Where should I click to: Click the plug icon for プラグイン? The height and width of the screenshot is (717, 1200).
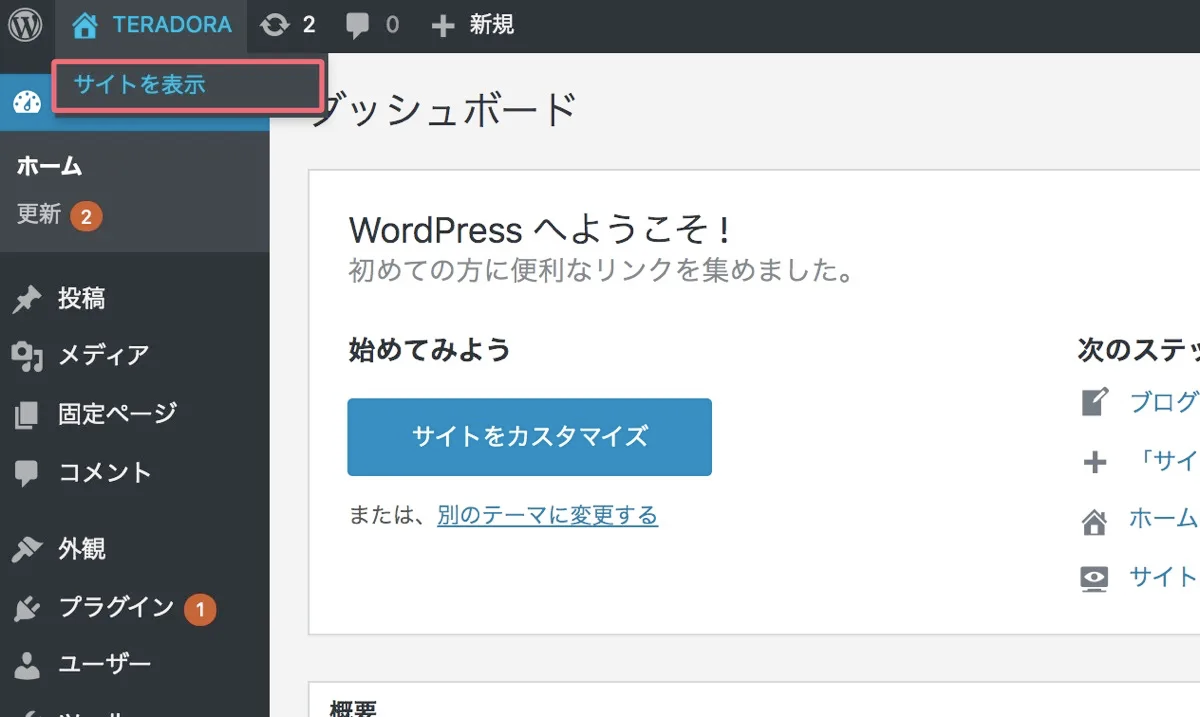pos(27,608)
